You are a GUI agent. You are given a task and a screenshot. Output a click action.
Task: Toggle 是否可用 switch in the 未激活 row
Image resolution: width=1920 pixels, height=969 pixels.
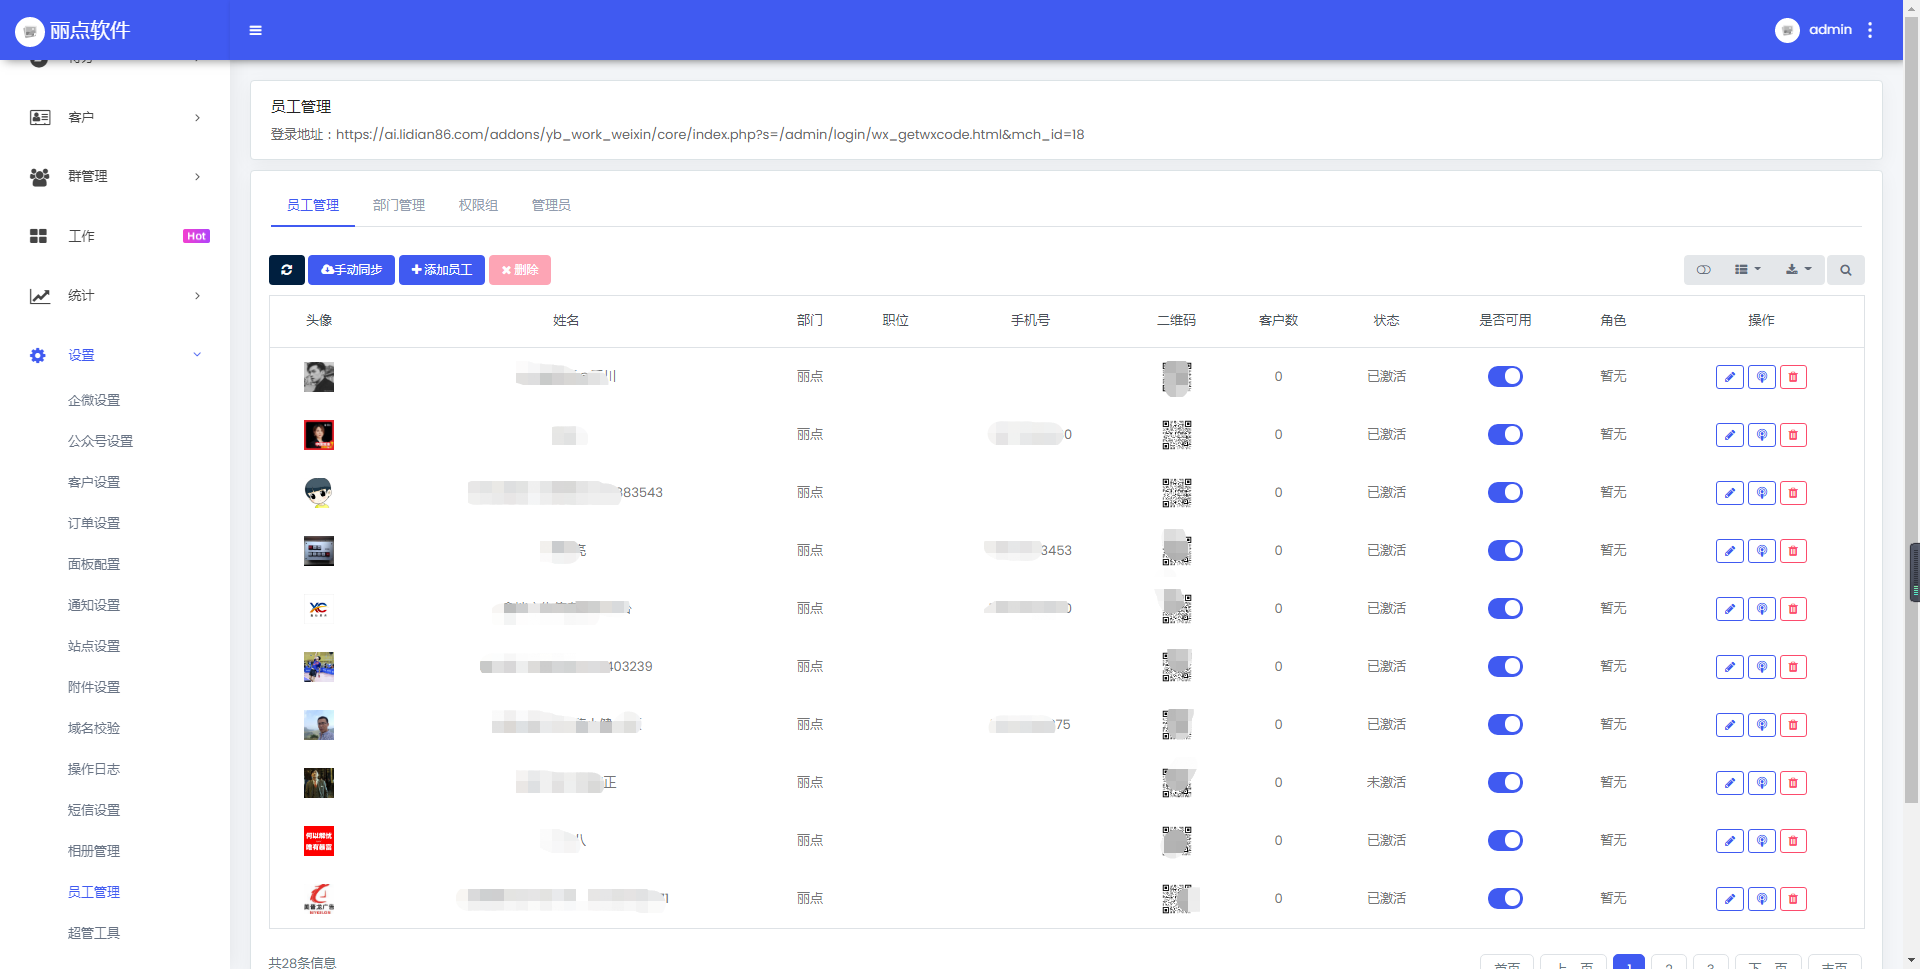click(1505, 783)
